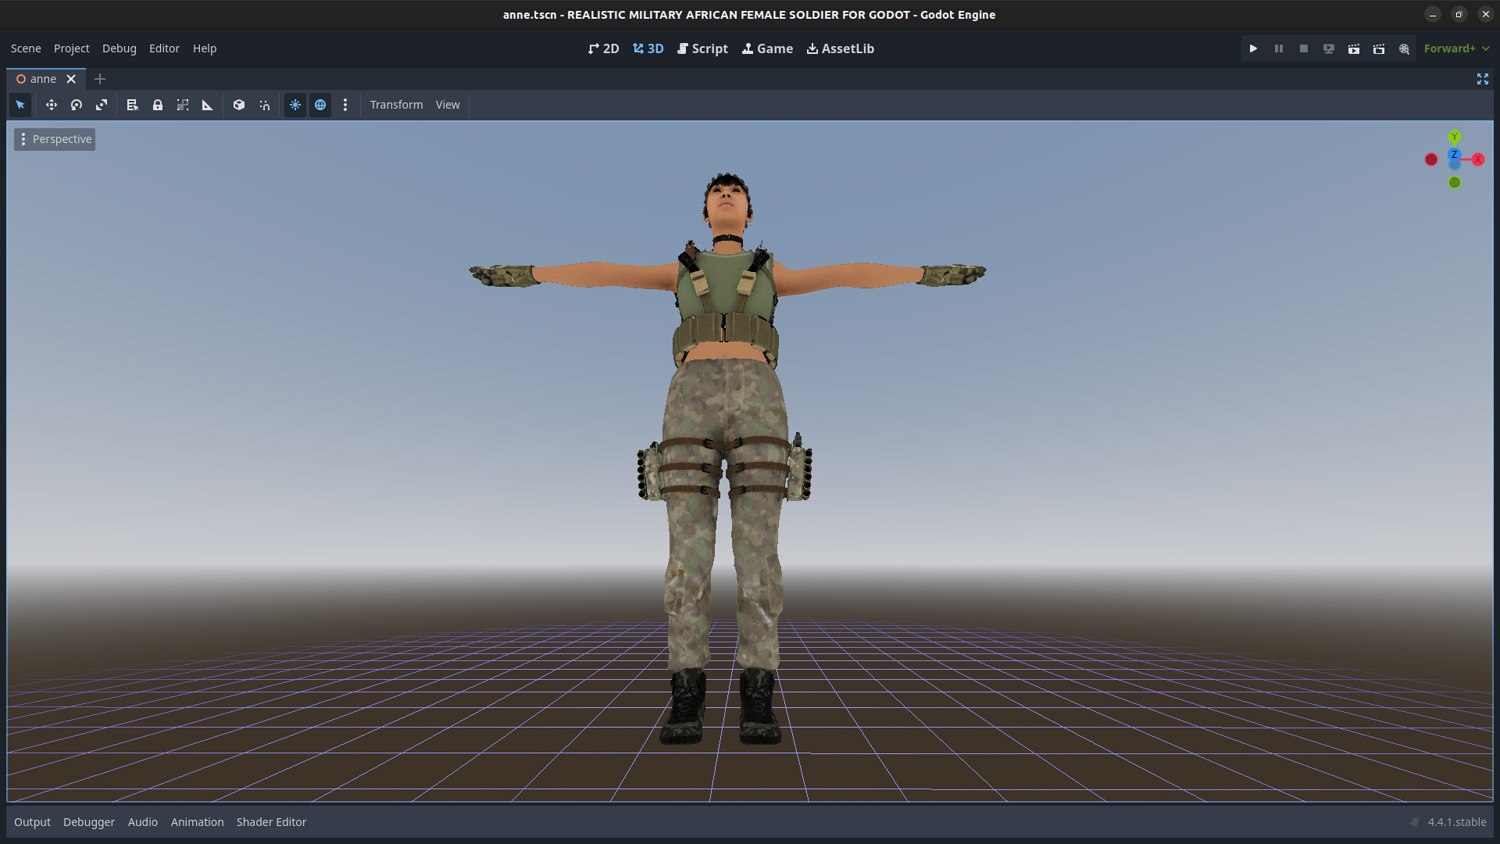Open the Help menu
Image resolution: width=1500 pixels, height=844 pixels.
coord(204,48)
